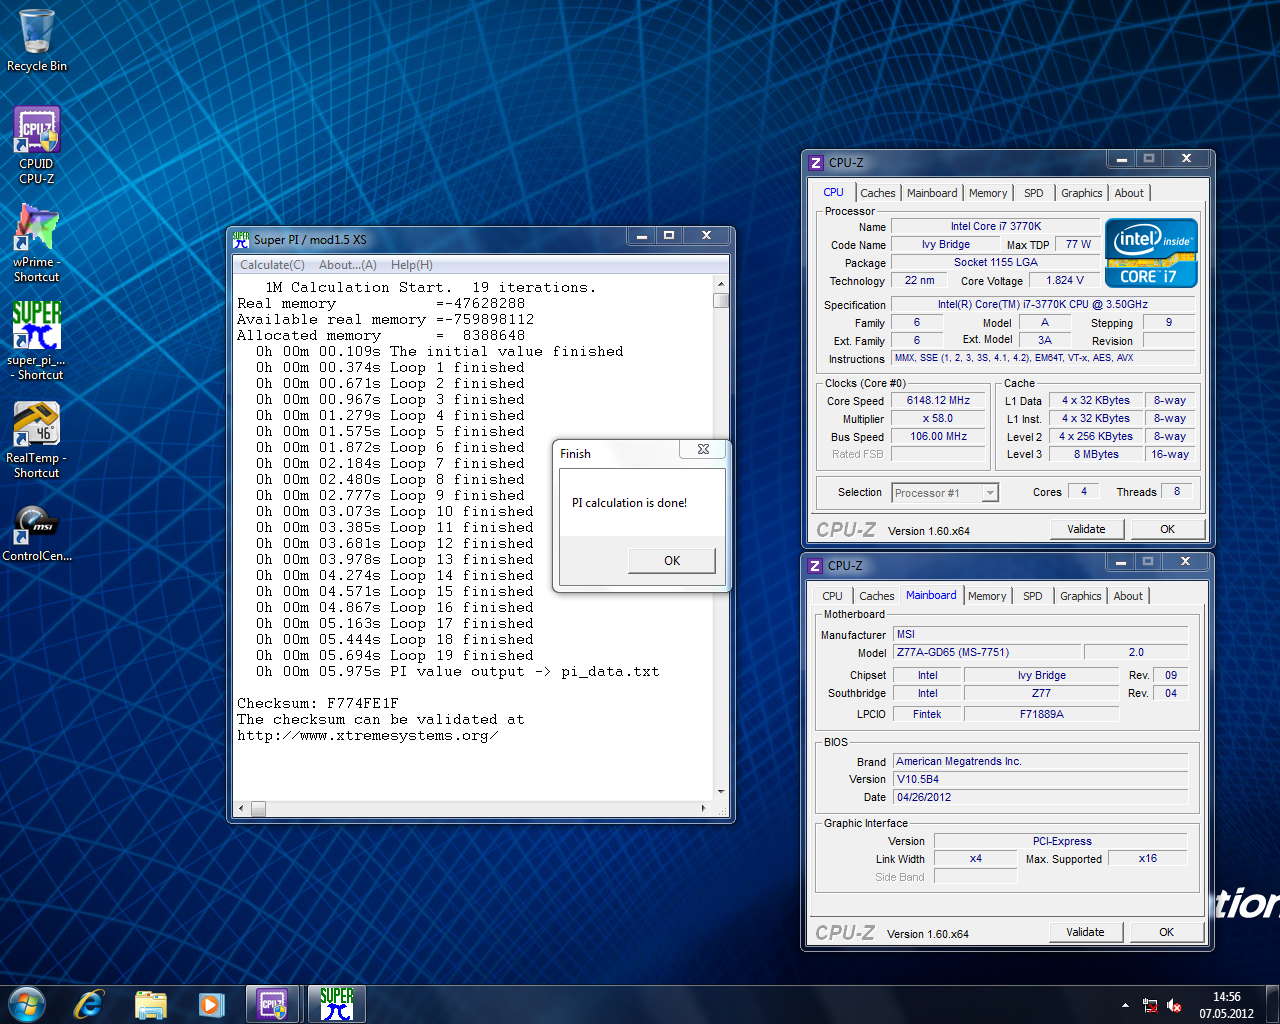Select Mainboard tab in upper CPU-Z window

click(x=932, y=193)
